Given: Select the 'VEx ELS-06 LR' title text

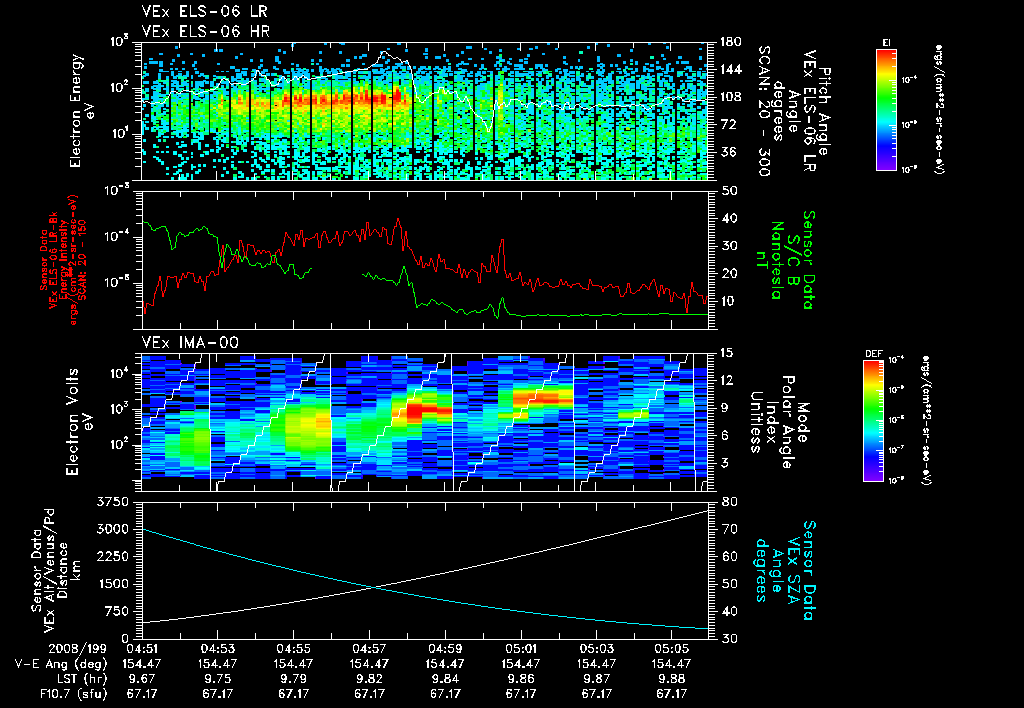Looking at the screenshot, I should click(204, 12).
